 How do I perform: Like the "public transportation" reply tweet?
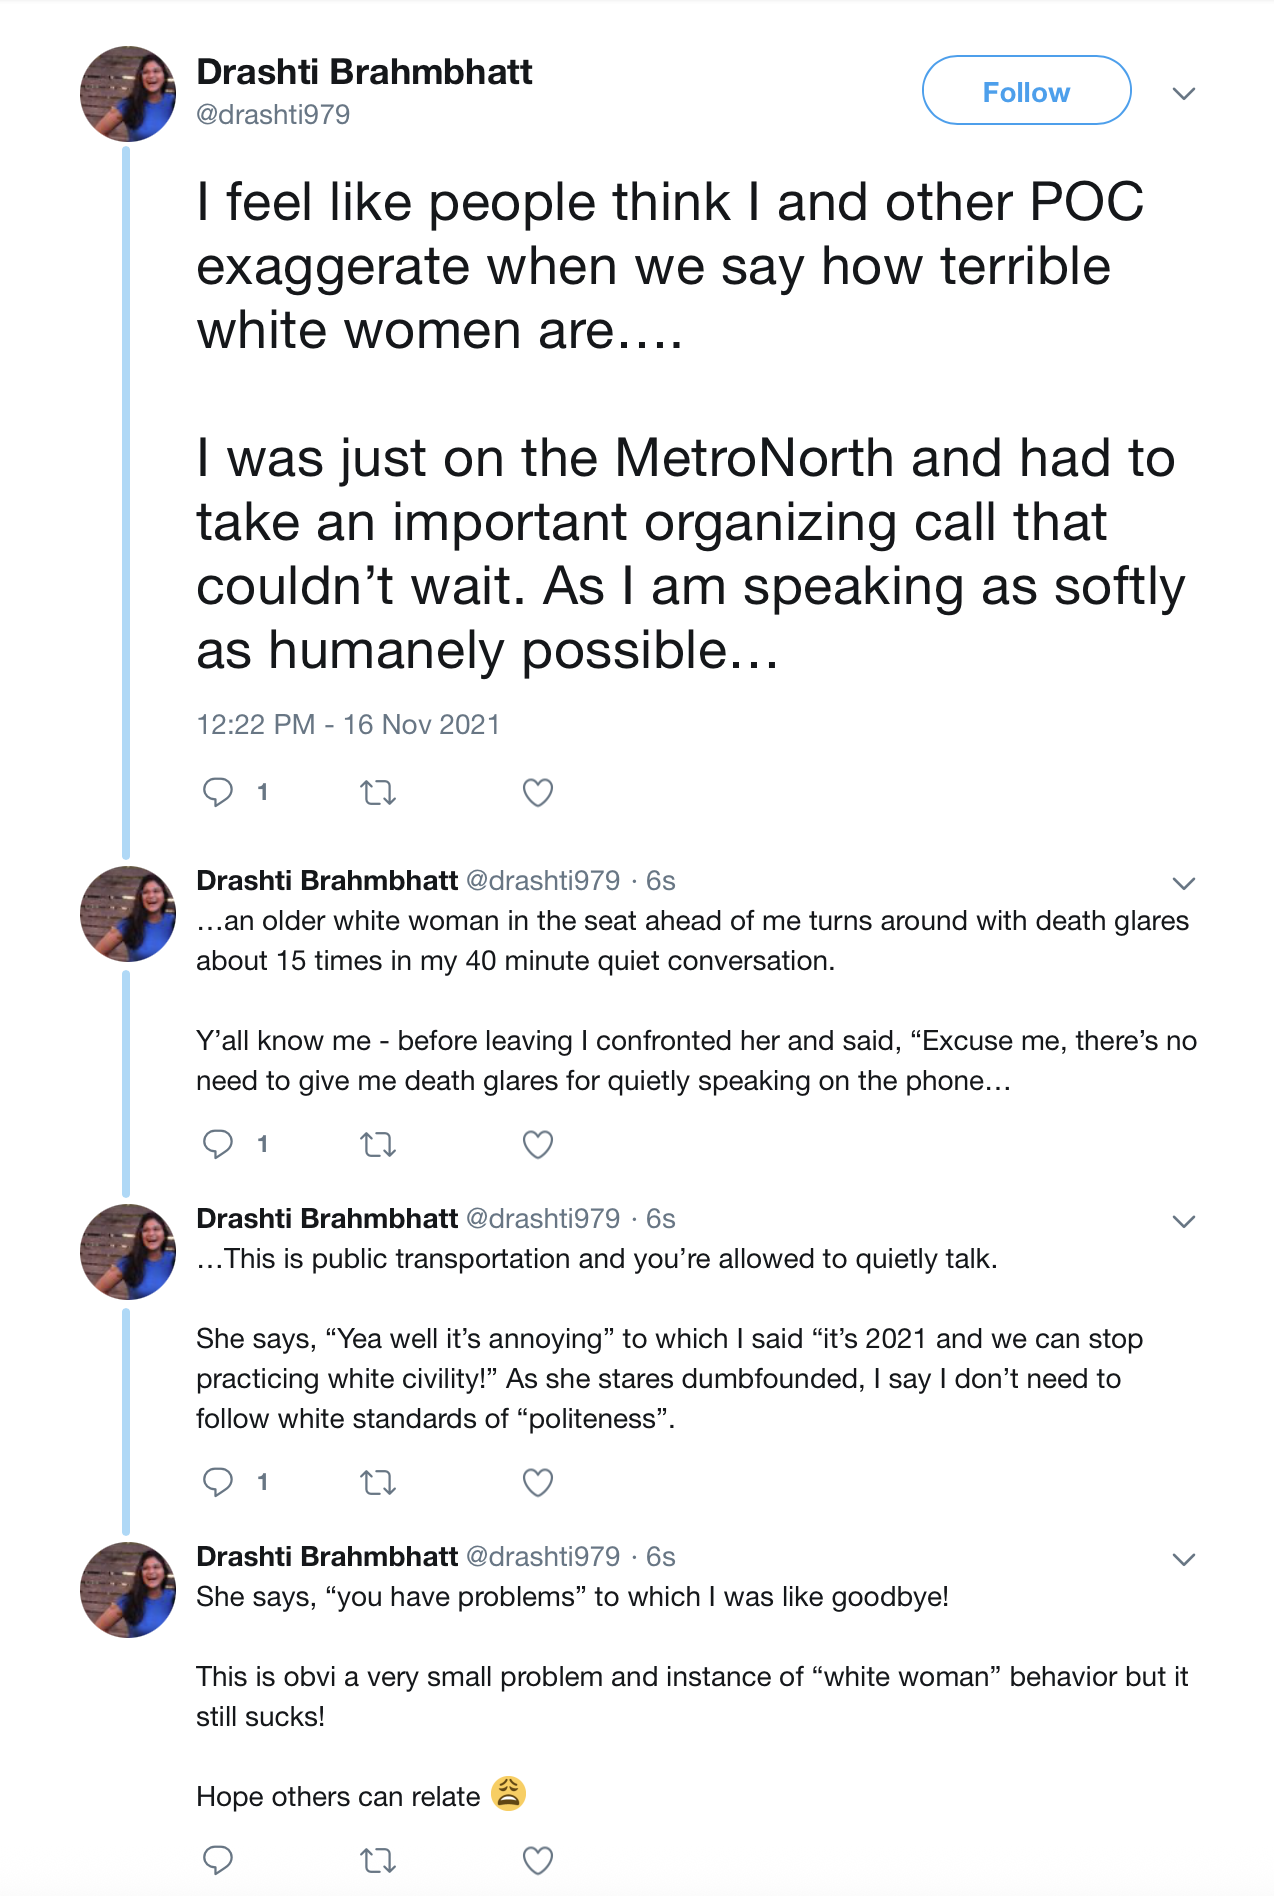(538, 1482)
